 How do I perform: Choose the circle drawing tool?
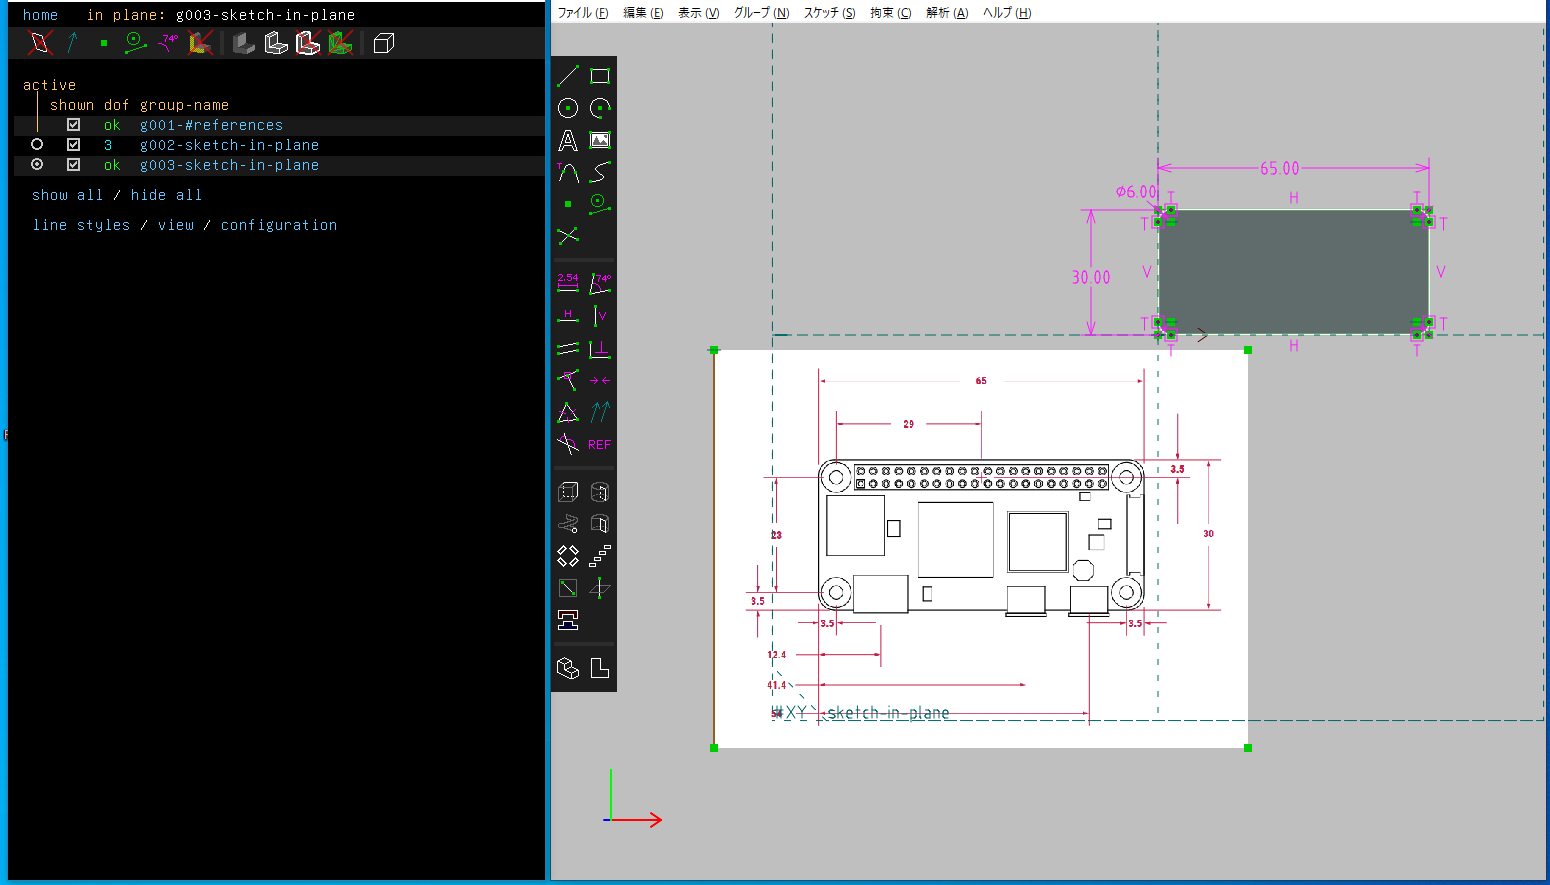(x=568, y=108)
